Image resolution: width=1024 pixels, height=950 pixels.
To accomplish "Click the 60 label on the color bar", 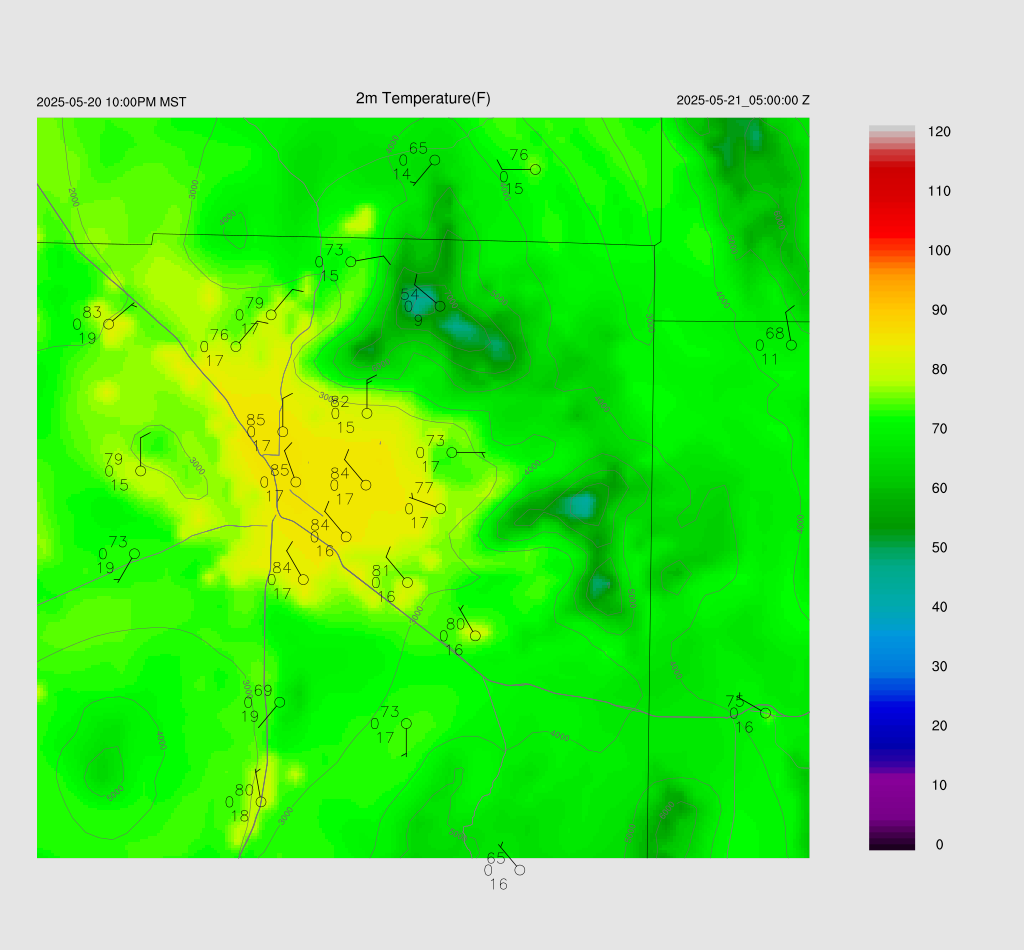I will (x=939, y=488).
